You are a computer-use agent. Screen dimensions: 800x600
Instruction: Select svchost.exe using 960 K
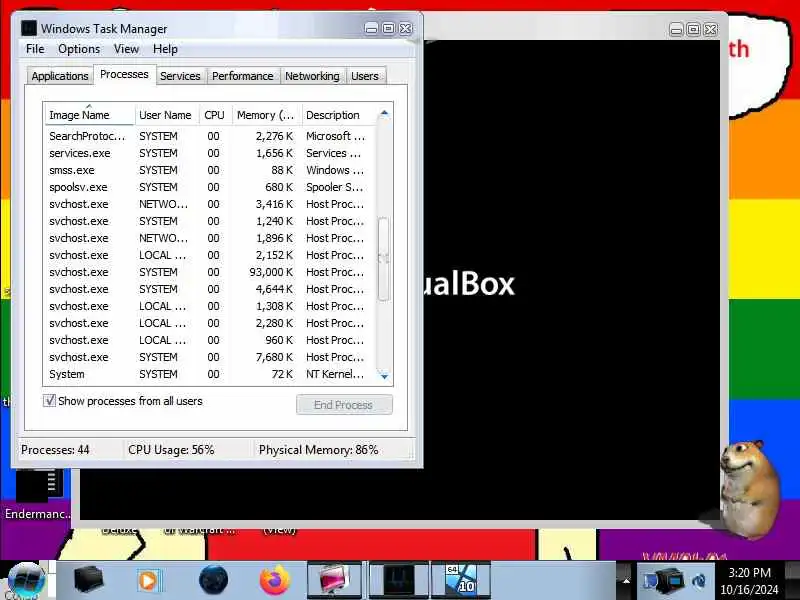click(x=209, y=340)
